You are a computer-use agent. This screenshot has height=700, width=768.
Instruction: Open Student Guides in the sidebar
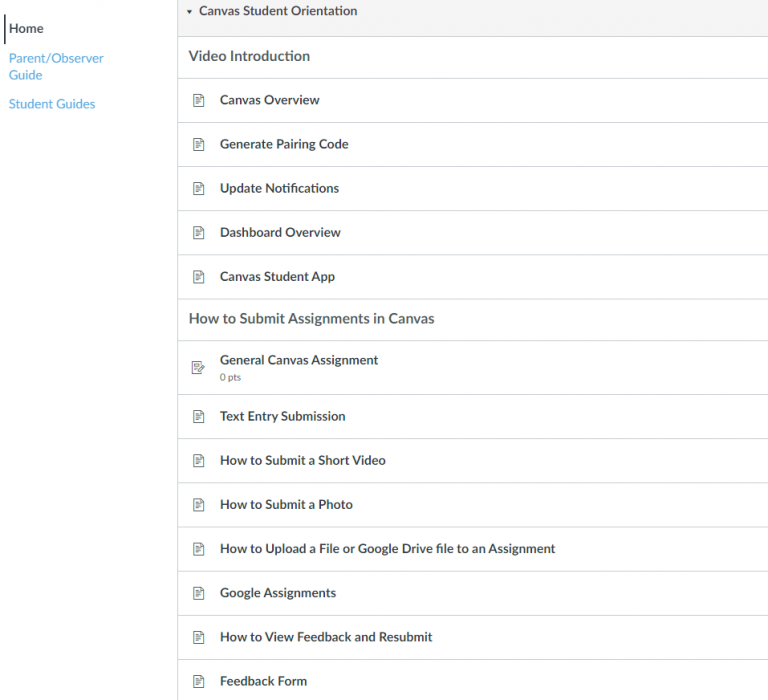(x=52, y=104)
